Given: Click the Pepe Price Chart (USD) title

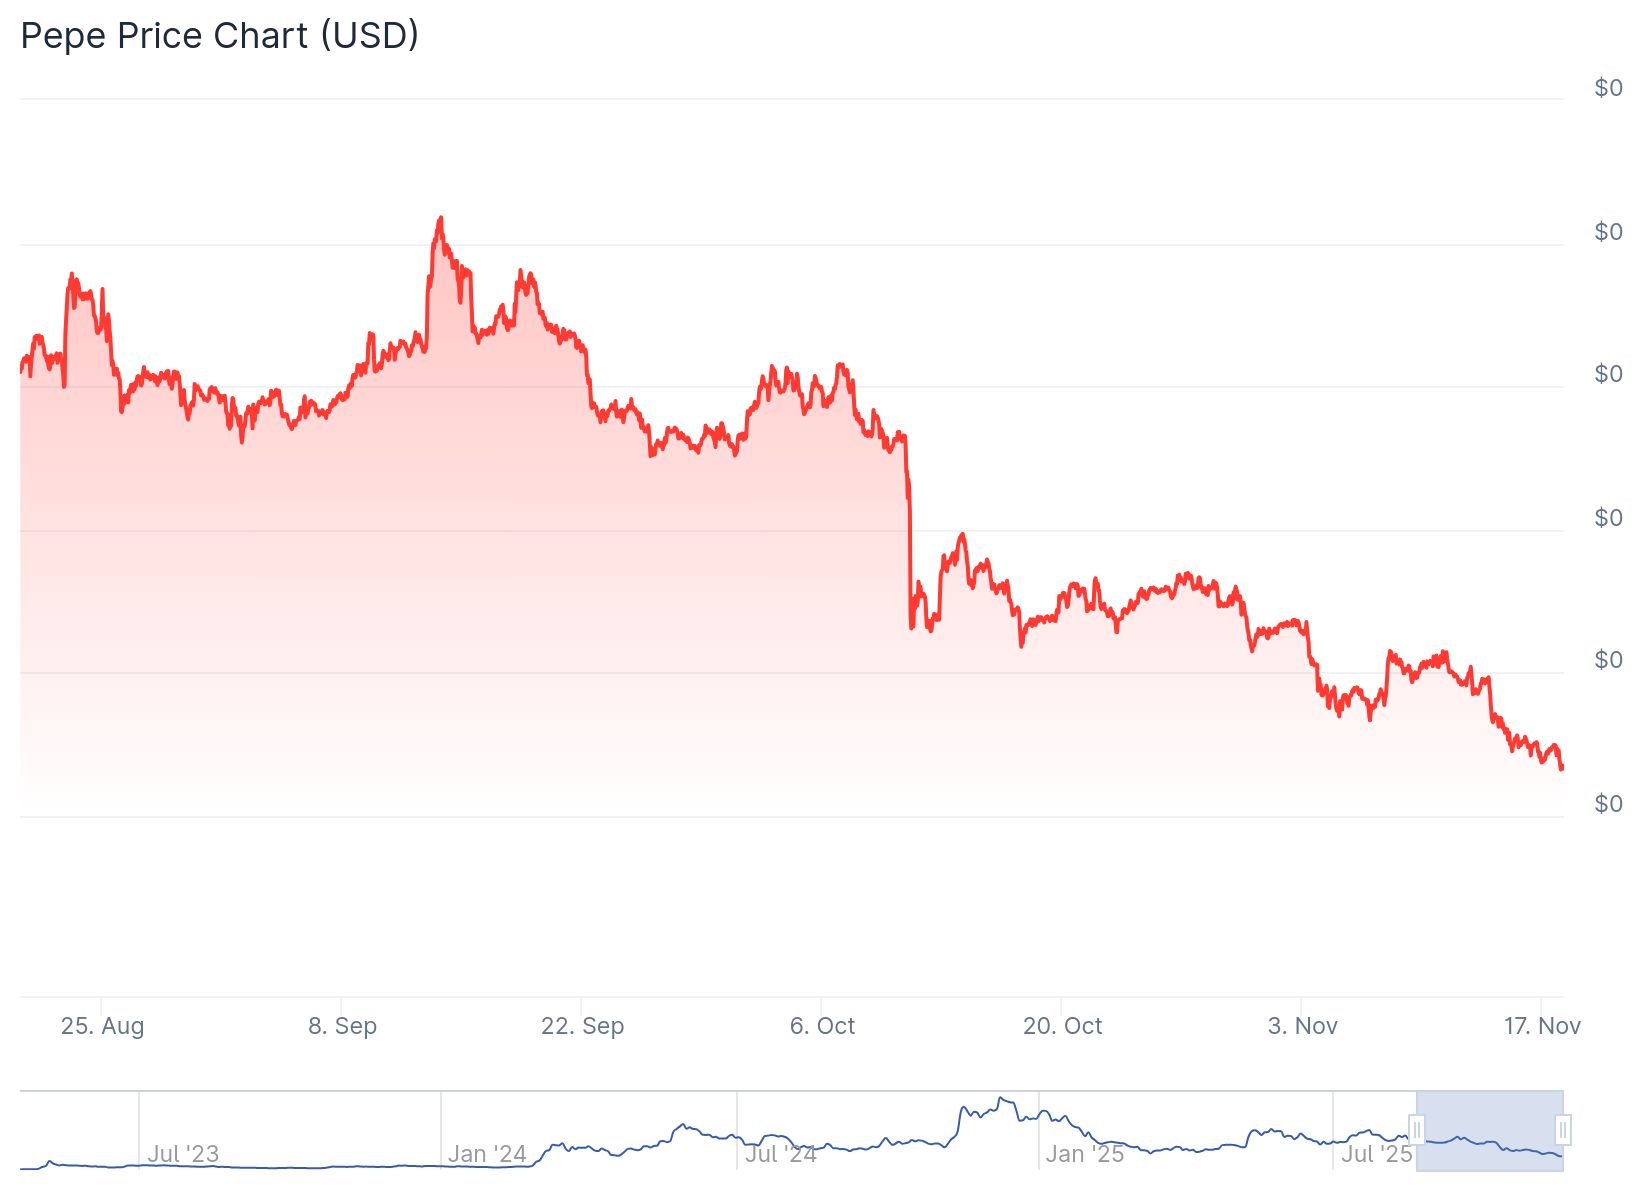Looking at the screenshot, I should click(x=219, y=36).
